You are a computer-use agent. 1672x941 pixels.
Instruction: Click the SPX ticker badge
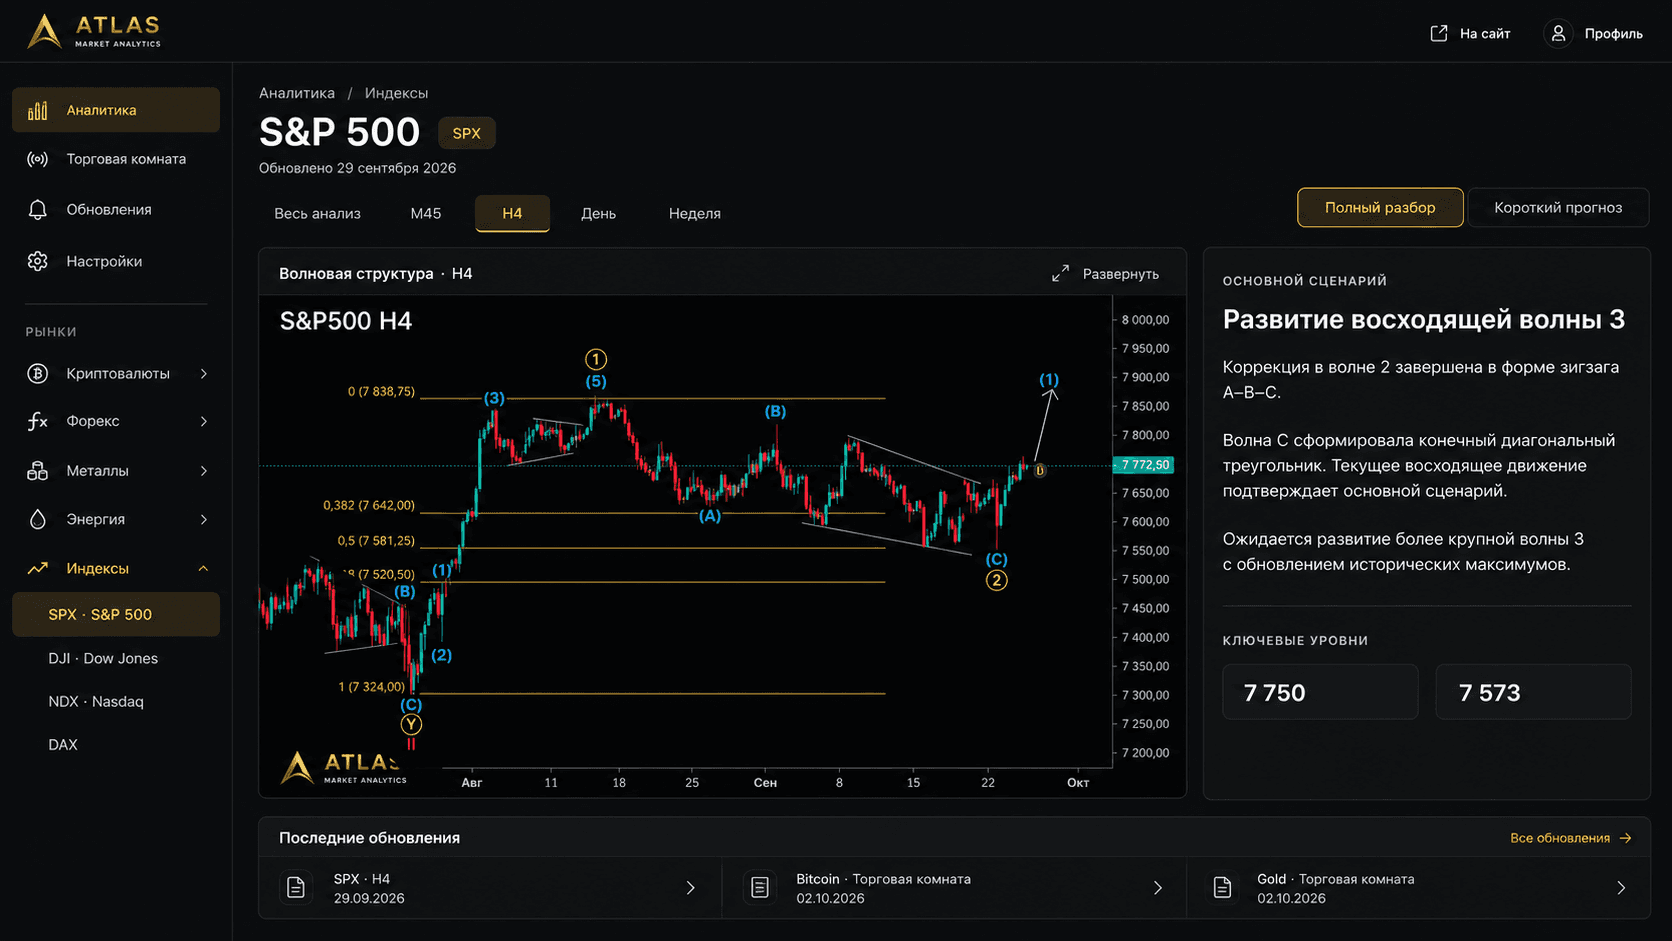coord(467,133)
